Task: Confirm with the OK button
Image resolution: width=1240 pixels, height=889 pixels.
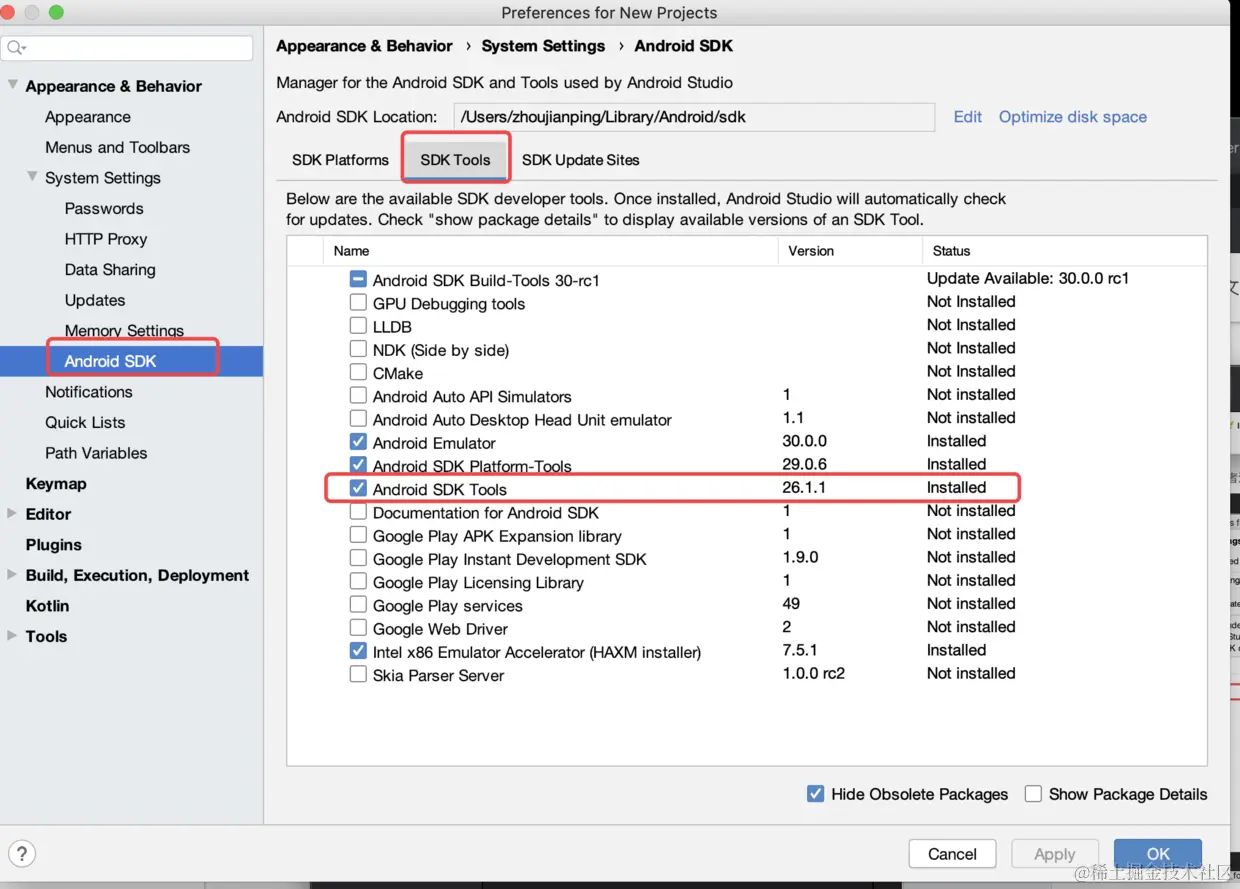Action: point(1158,854)
